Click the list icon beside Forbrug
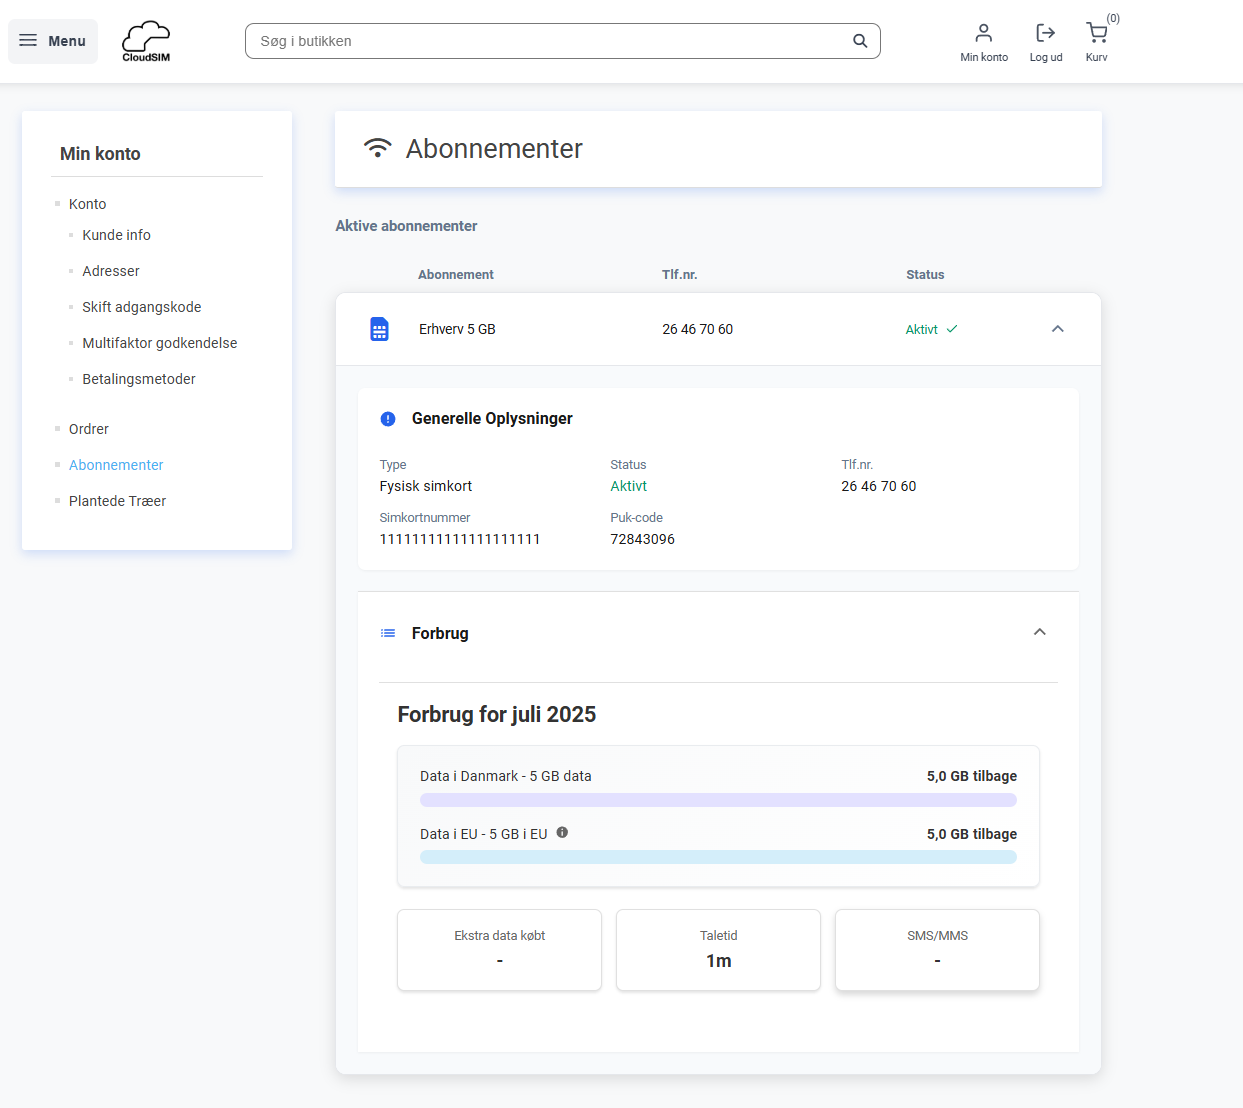This screenshot has width=1243, height=1108. click(x=388, y=633)
